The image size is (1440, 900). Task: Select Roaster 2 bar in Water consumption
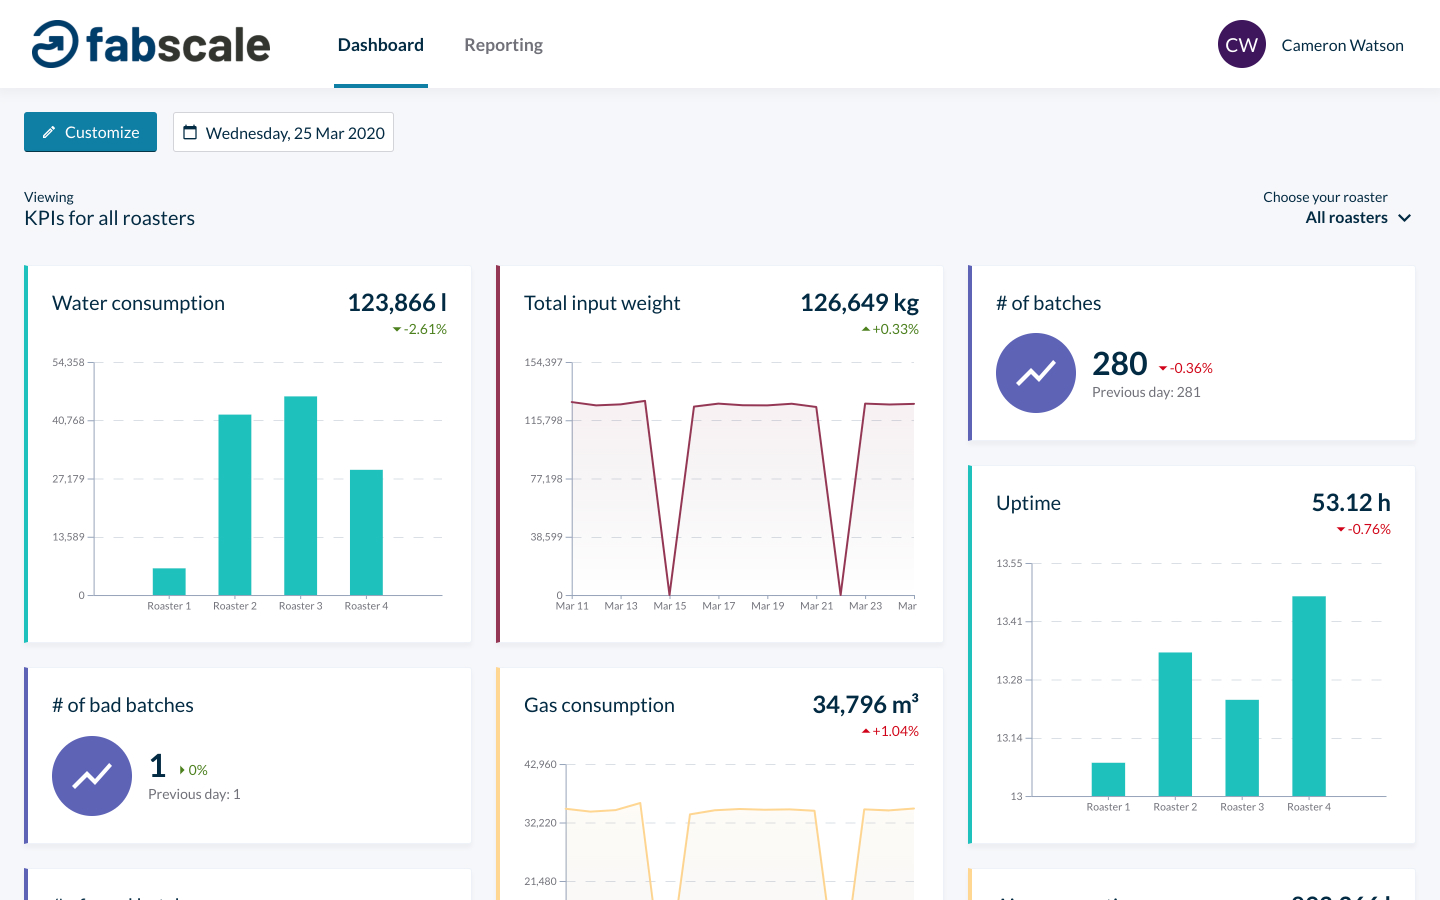[235, 505]
